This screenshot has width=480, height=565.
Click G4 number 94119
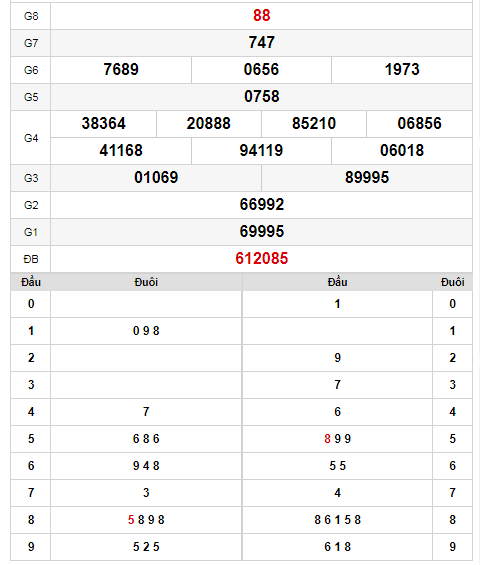pos(261,151)
